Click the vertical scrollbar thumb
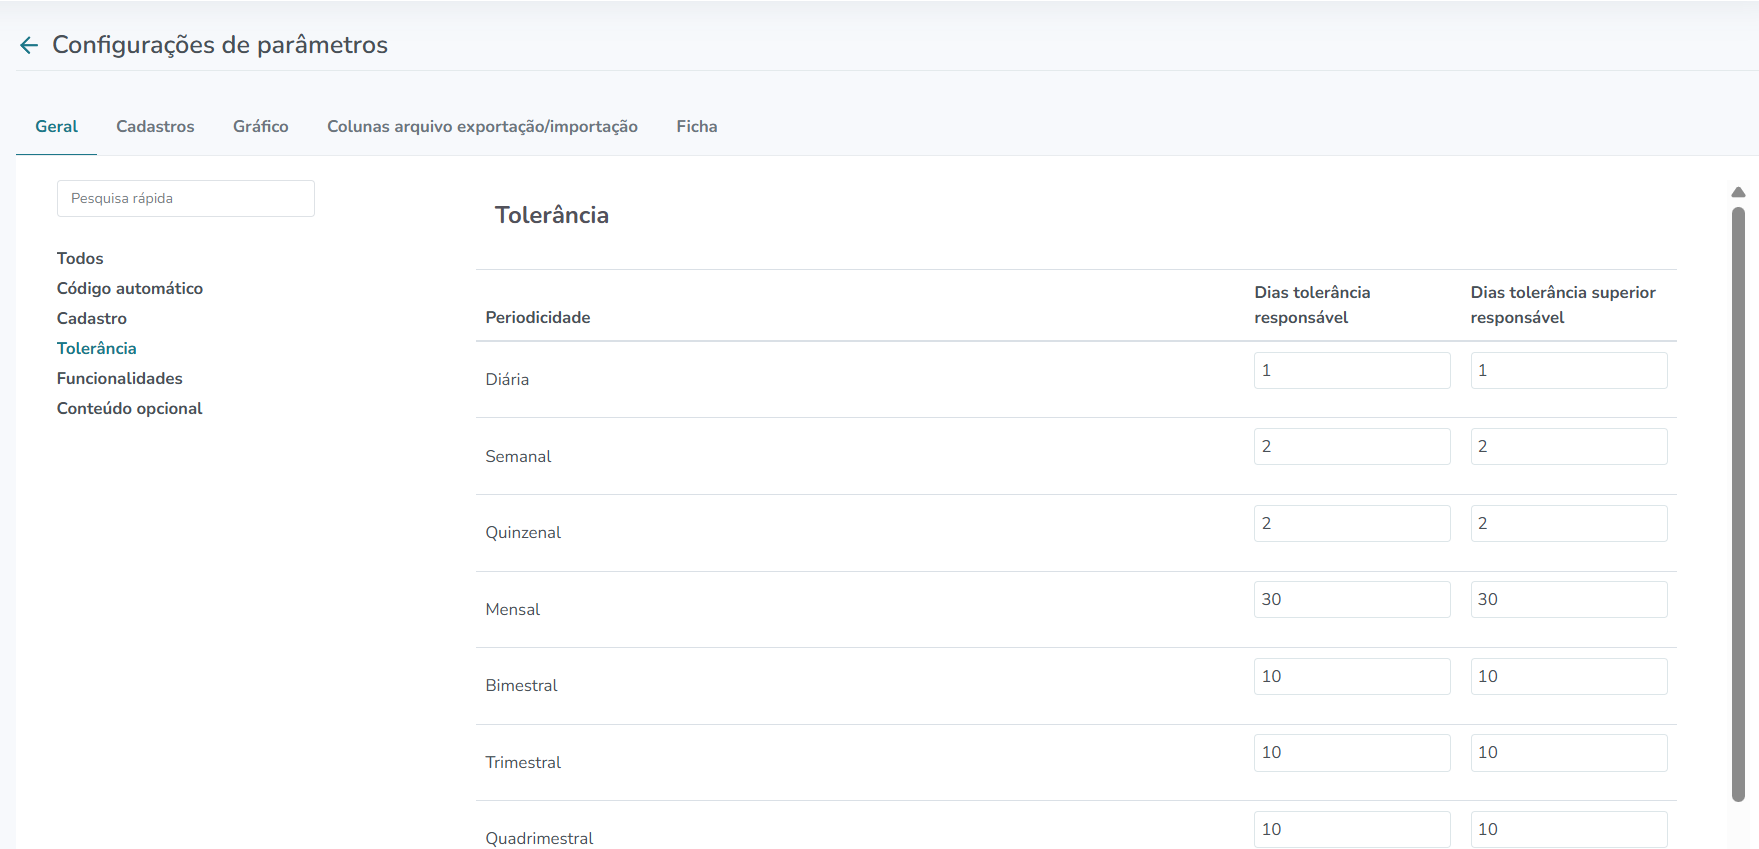Image resolution: width=1759 pixels, height=849 pixels. coord(1738,504)
